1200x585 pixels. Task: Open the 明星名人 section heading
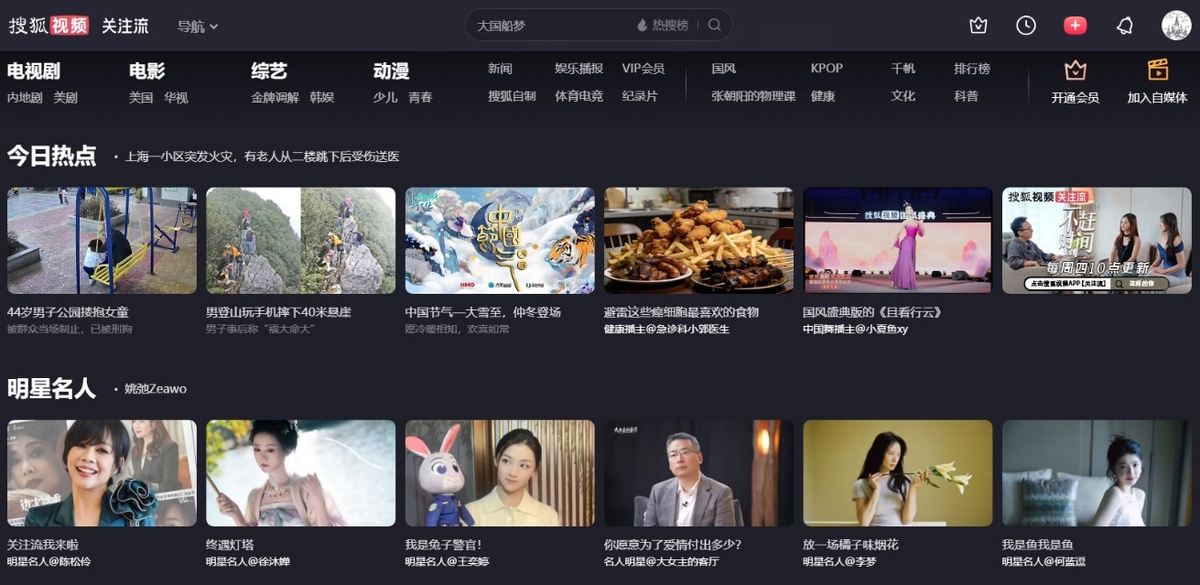click(52, 388)
